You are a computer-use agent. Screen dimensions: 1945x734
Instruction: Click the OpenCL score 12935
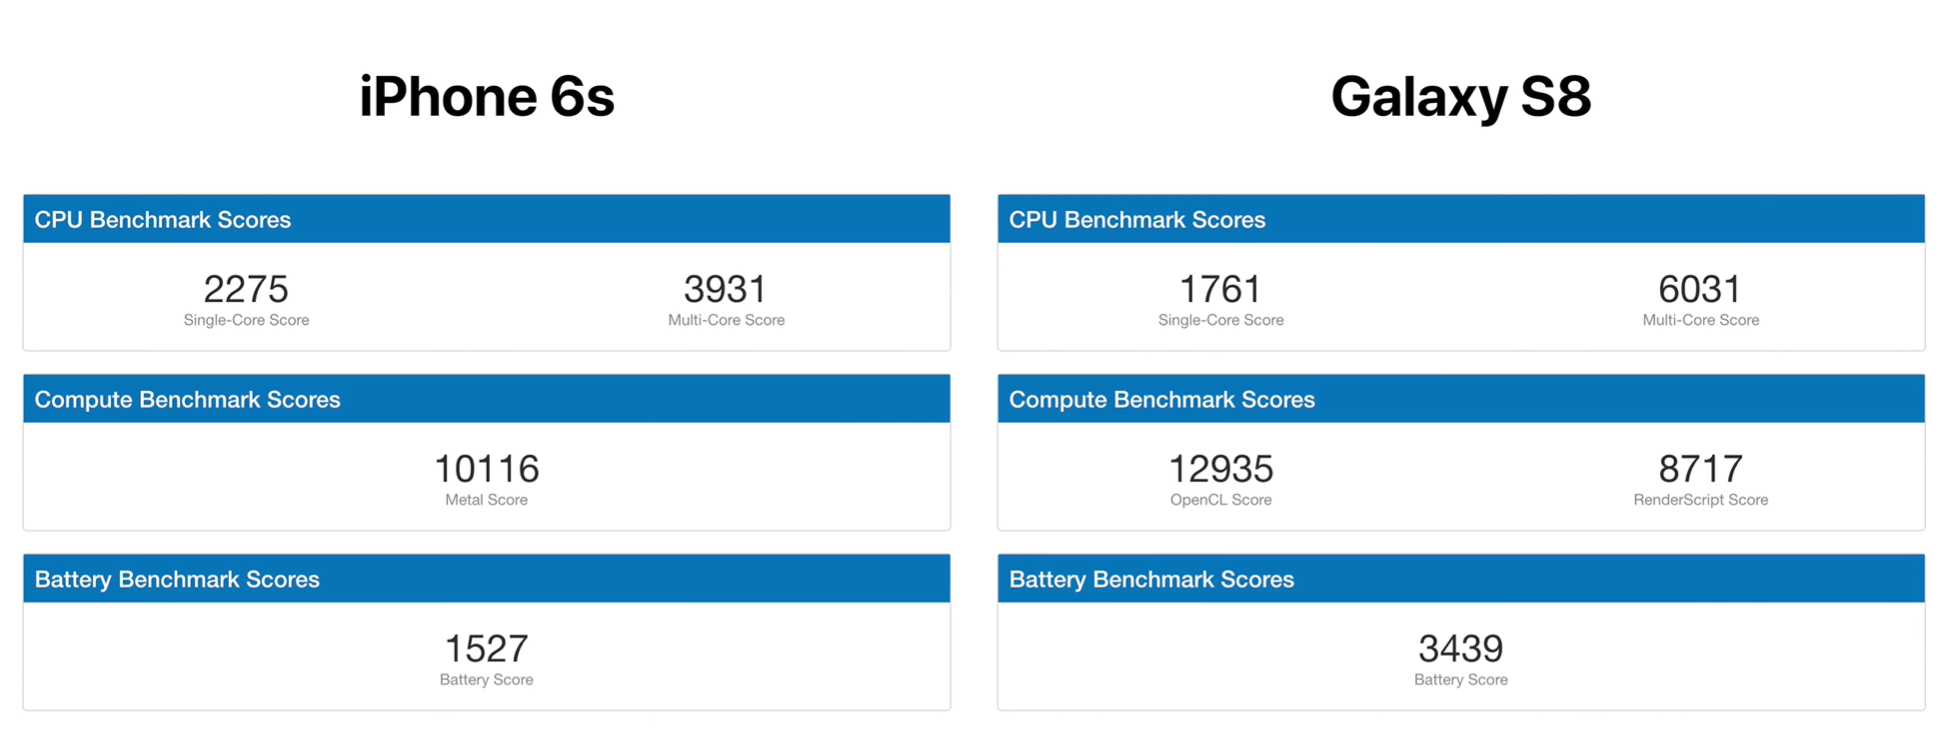[1221, 469]
